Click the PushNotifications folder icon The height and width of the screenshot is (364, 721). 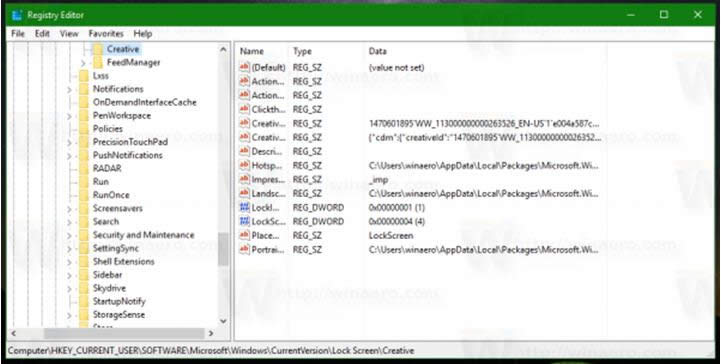84,155
